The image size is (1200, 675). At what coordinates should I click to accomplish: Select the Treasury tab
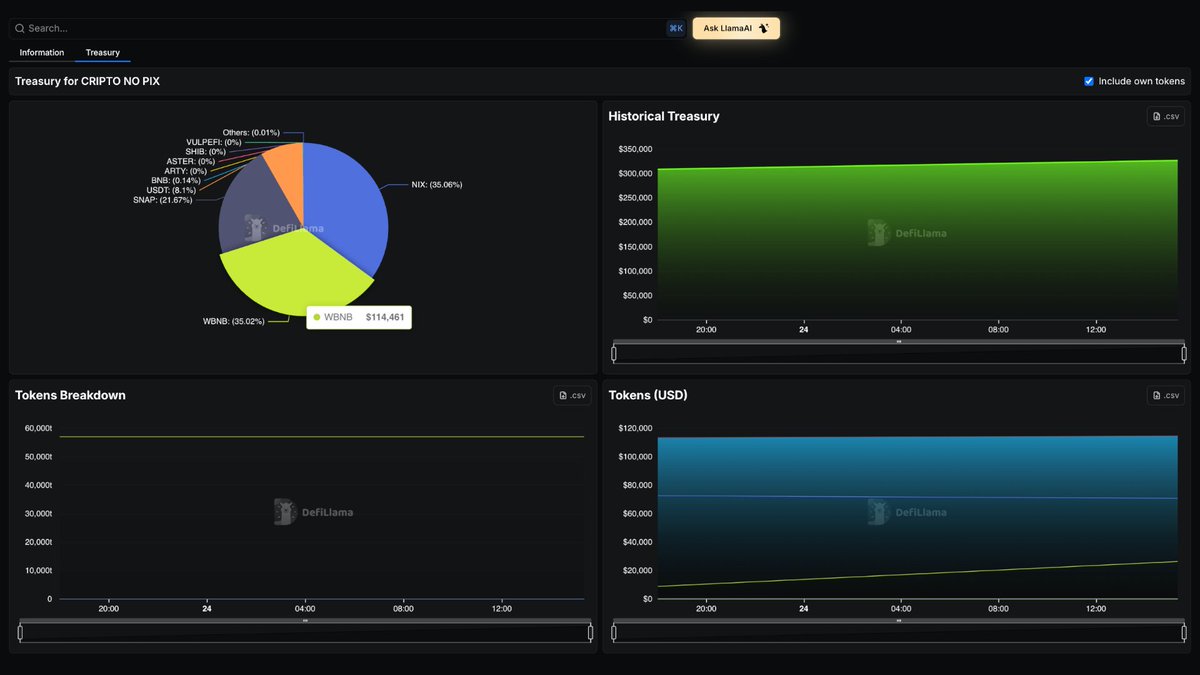point(103,52)
